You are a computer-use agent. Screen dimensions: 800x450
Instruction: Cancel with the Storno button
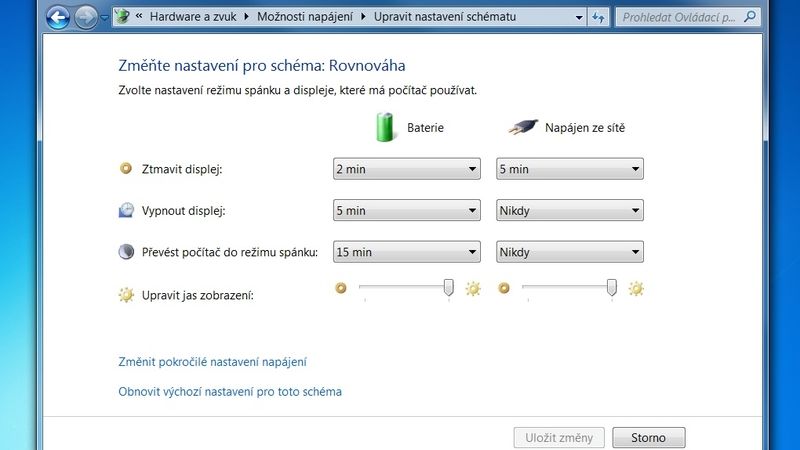tap(648, 438)
